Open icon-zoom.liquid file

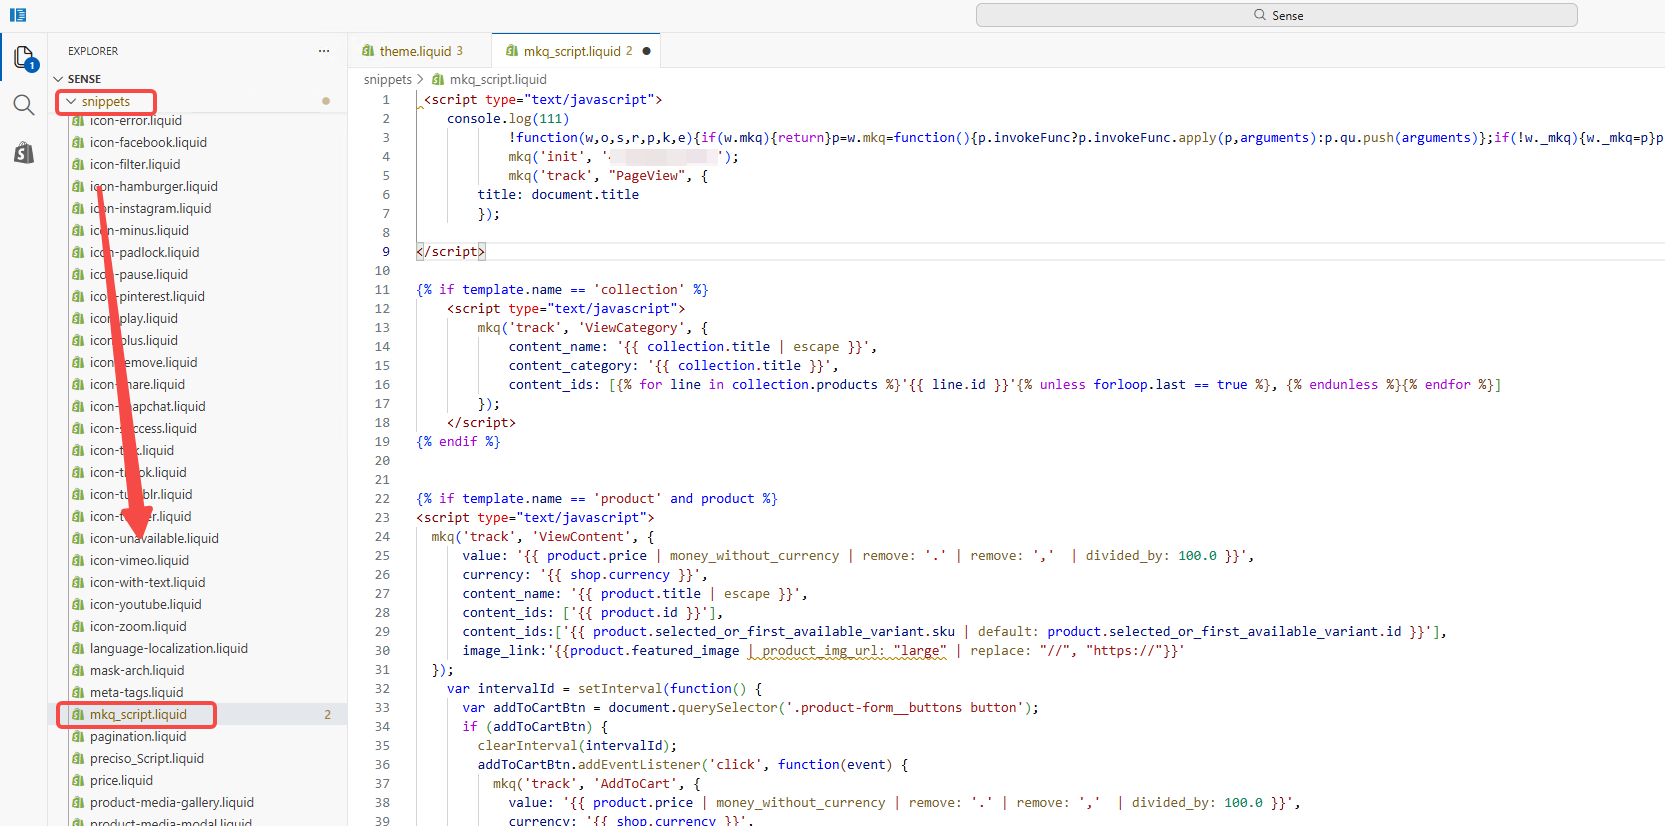point(138,627)
